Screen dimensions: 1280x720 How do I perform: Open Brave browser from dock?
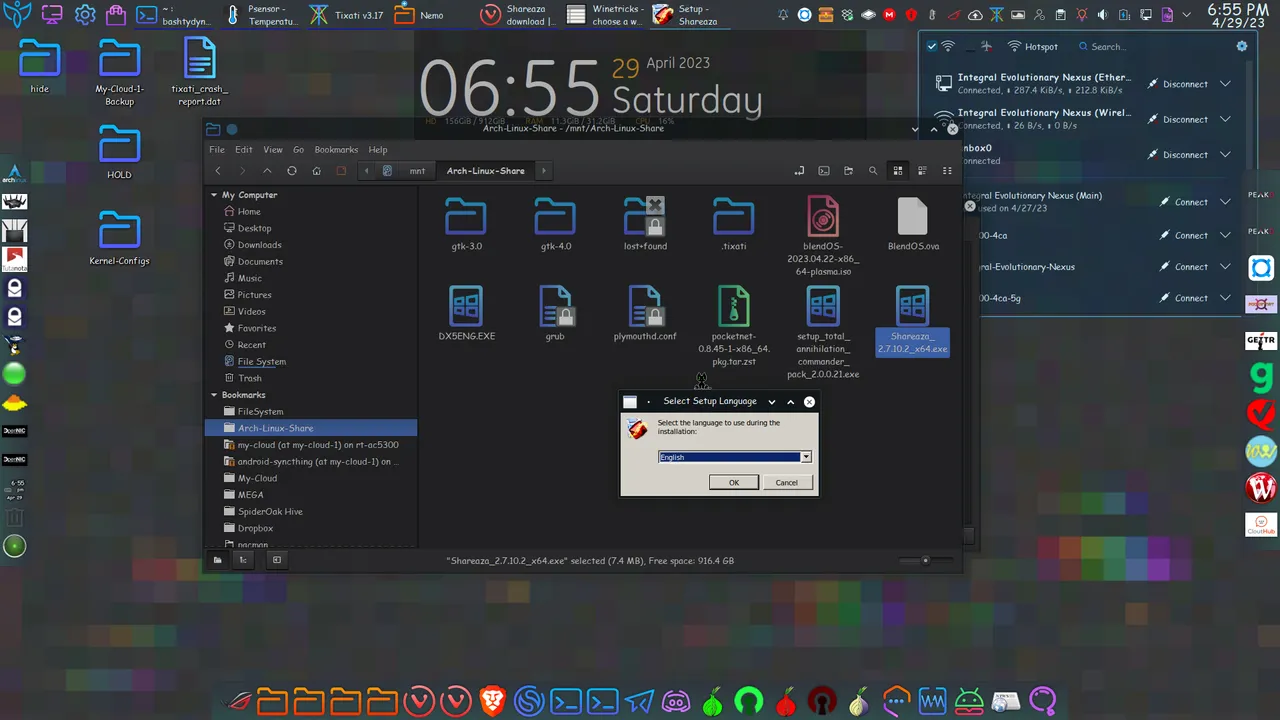tap(493, 702)
